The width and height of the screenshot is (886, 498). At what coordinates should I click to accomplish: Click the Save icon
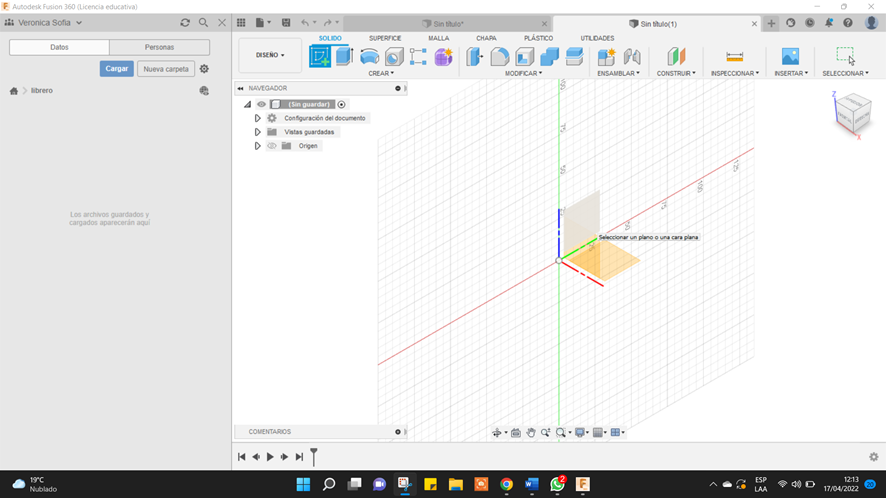pos(286,23)
